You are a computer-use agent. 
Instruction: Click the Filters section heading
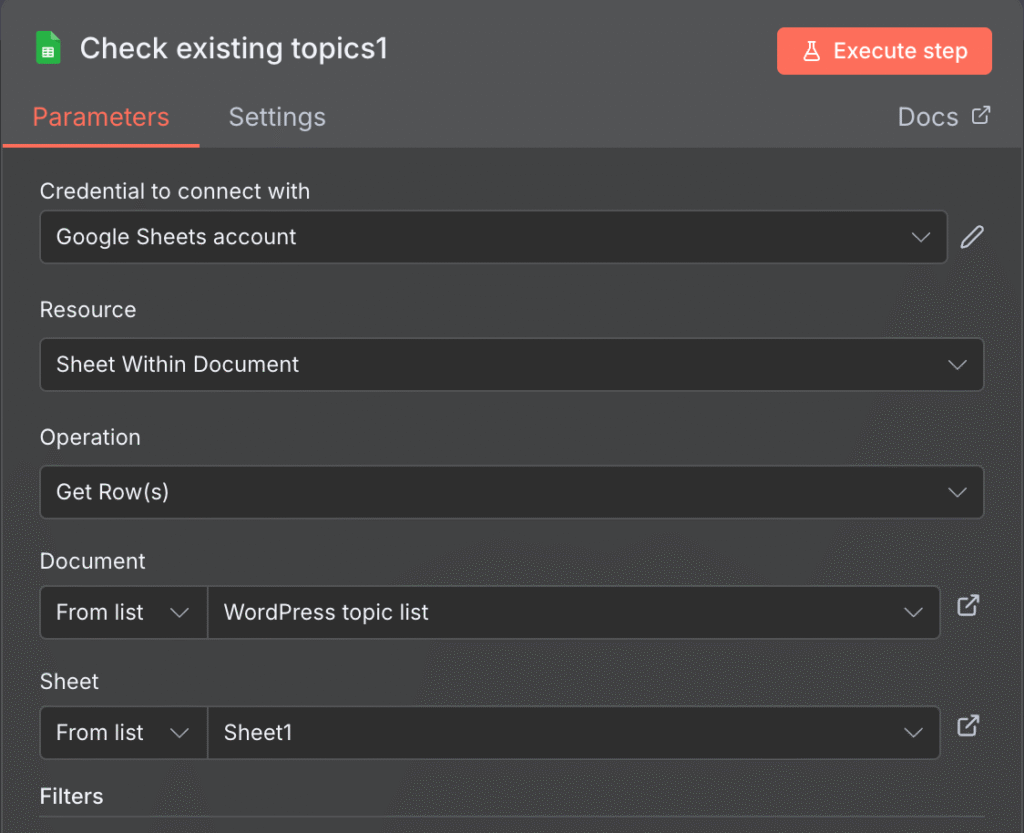click(x=71, y=796)
